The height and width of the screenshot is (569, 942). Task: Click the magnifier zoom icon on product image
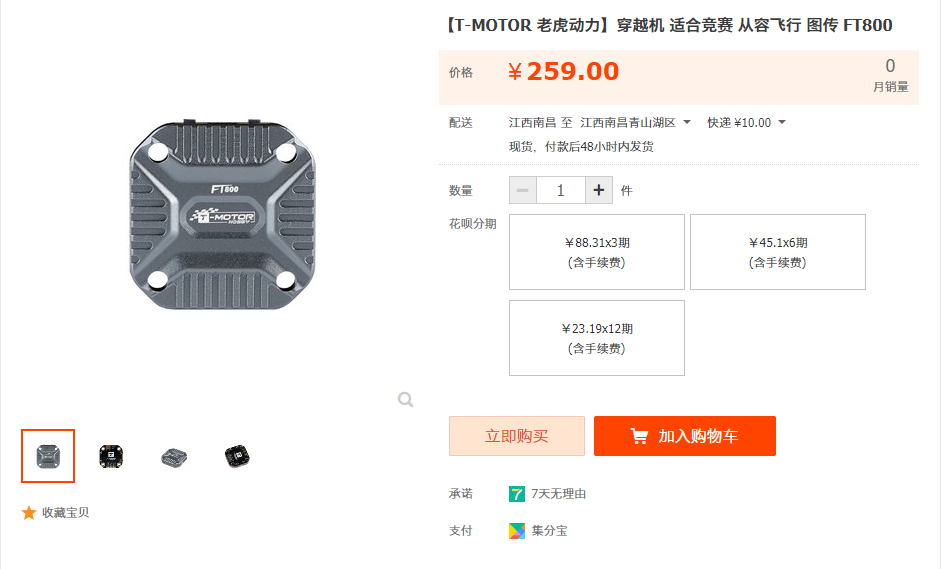(405, 400)
